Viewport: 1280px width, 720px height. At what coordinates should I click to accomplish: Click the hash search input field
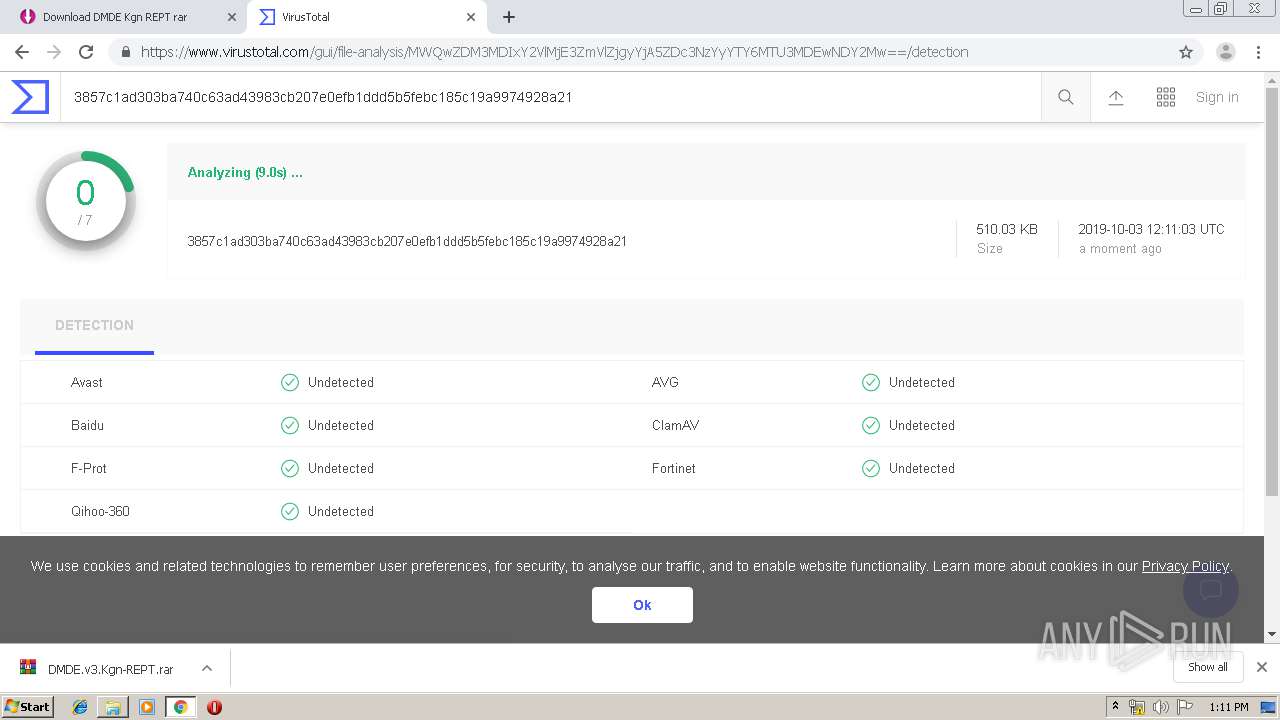point(550,97)
